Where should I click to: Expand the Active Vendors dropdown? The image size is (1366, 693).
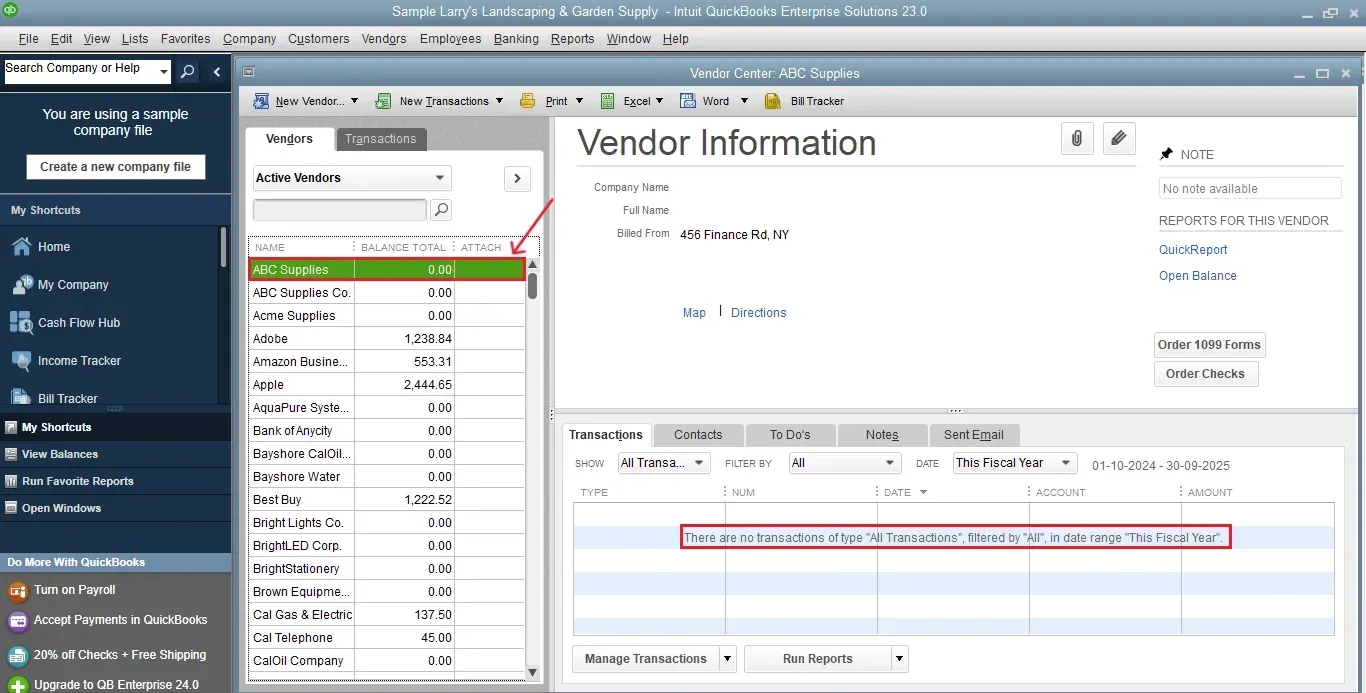pyautogui.click(x=439, y=178)
